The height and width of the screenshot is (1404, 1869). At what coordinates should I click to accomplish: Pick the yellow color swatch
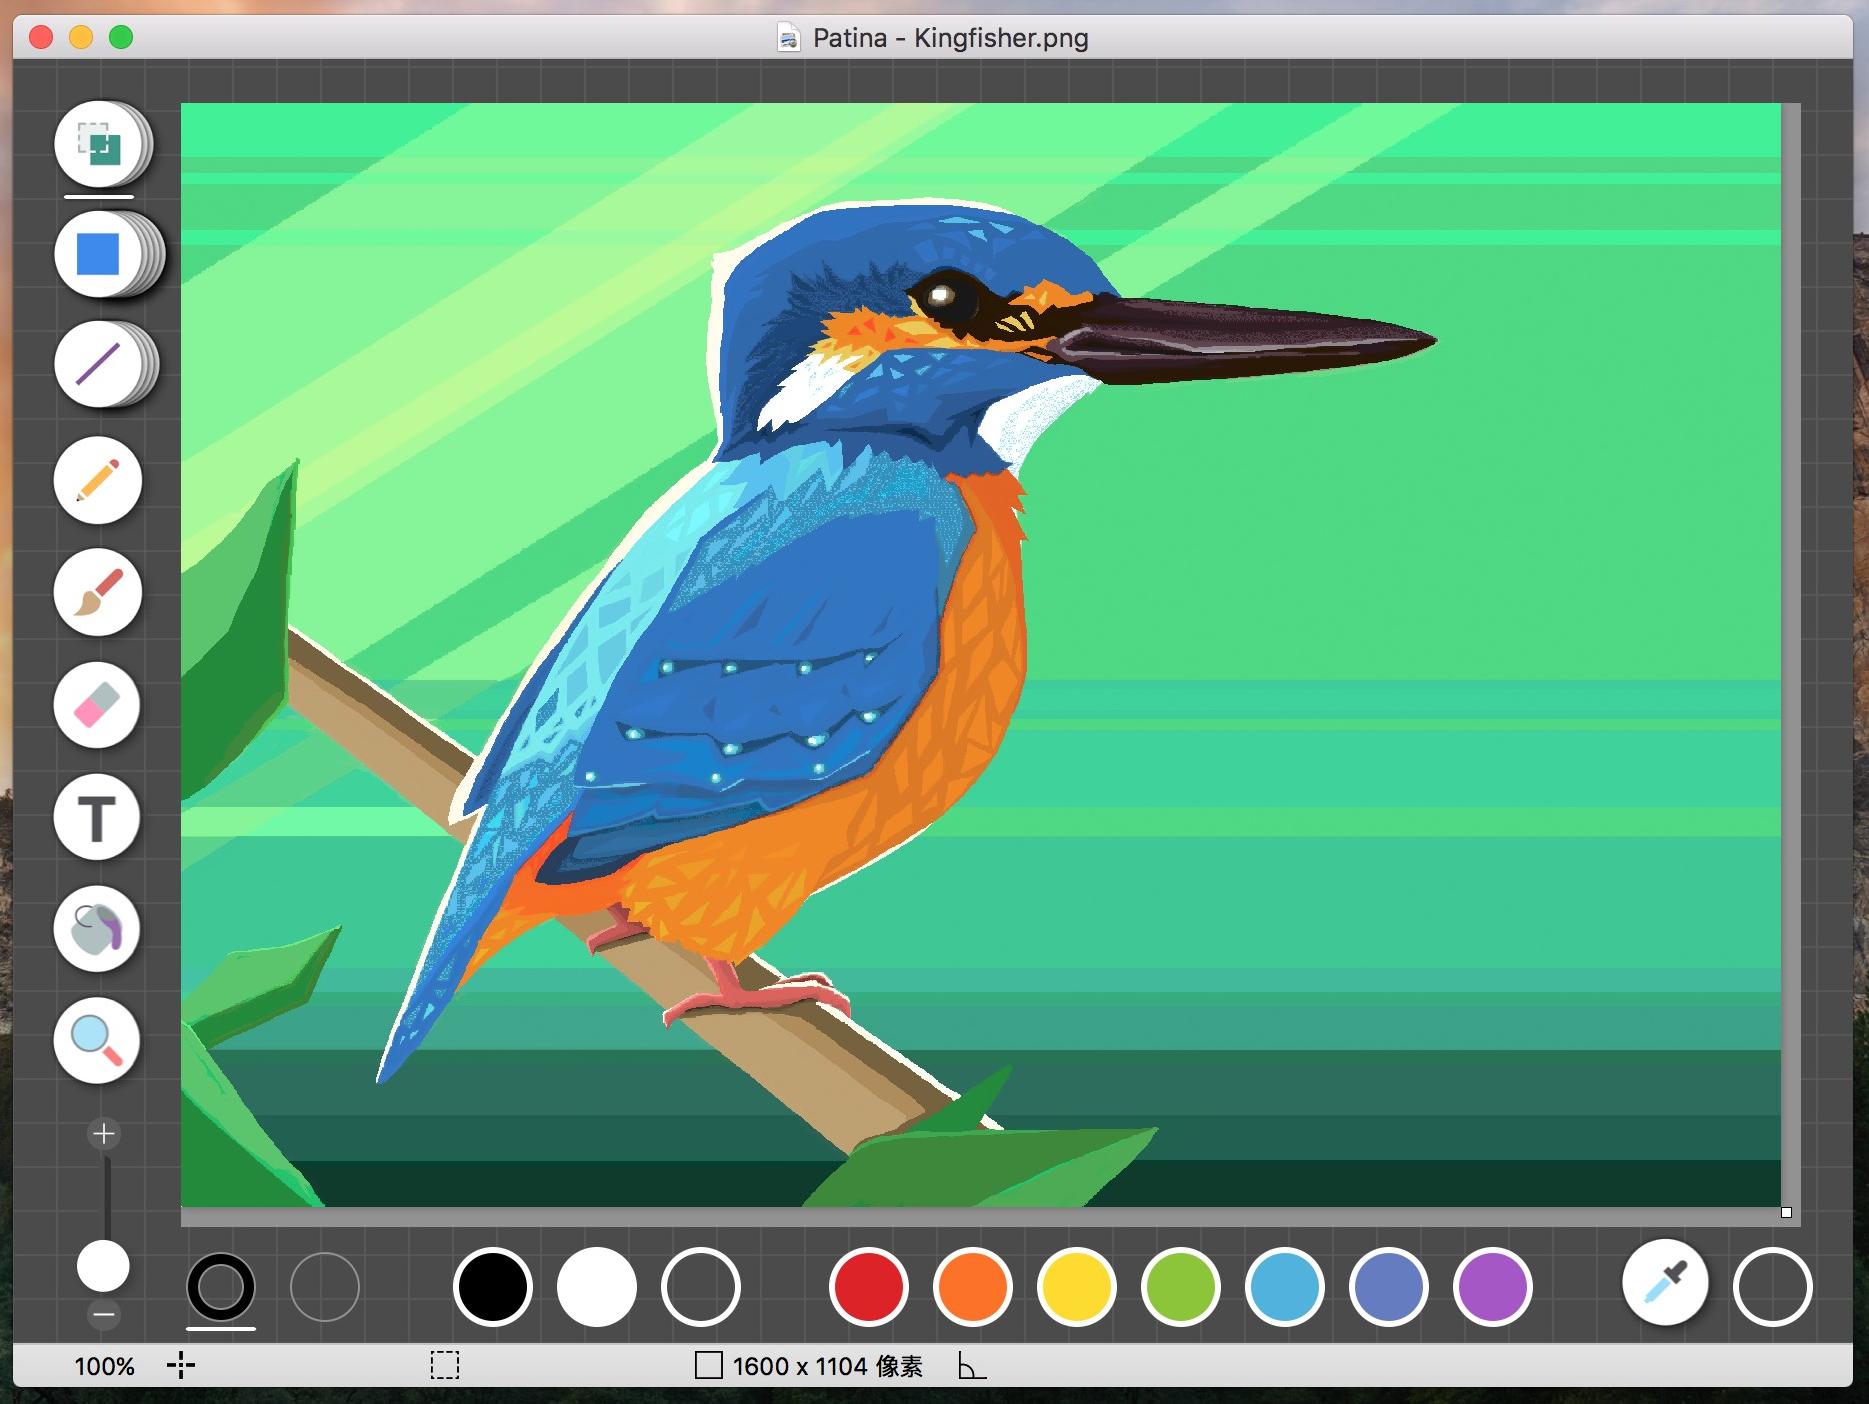[1077, 1287]
